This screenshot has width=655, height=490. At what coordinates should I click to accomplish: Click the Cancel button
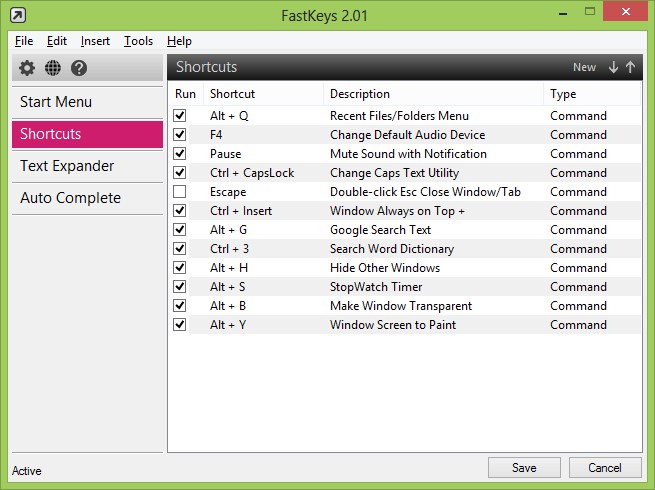pyautogui.click(x=605, y=467)
